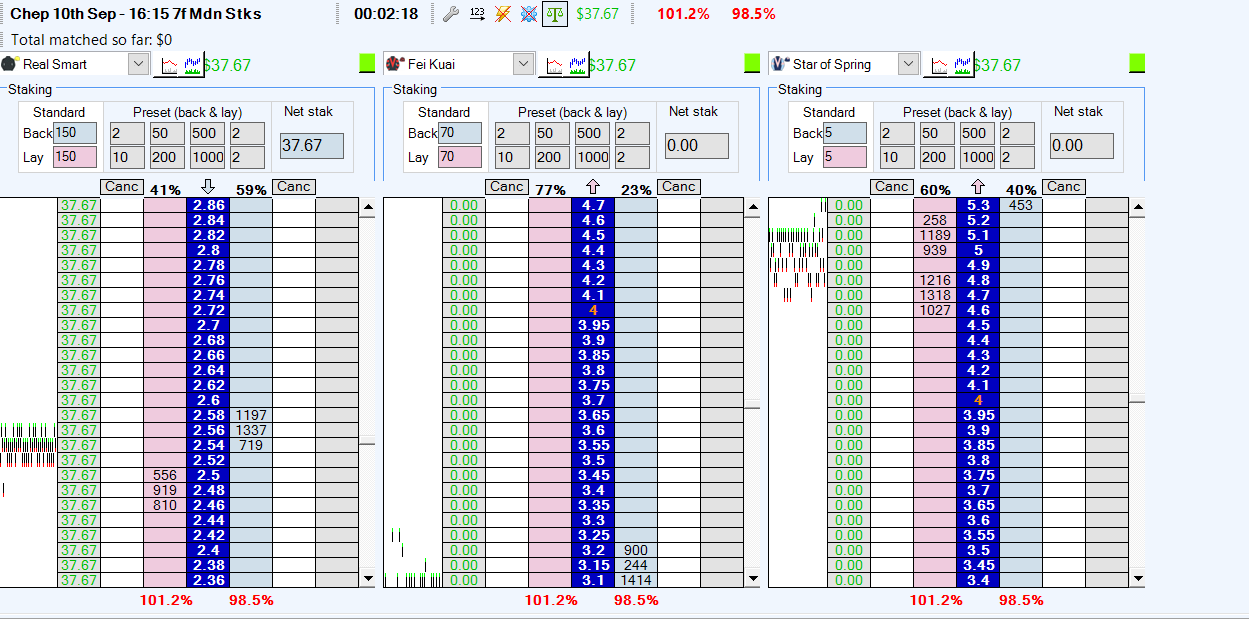1249x619 pixels.
Task: Click the down arrow above Real Smart ladder
Action: pyautogui.click(x=207, y=187)
